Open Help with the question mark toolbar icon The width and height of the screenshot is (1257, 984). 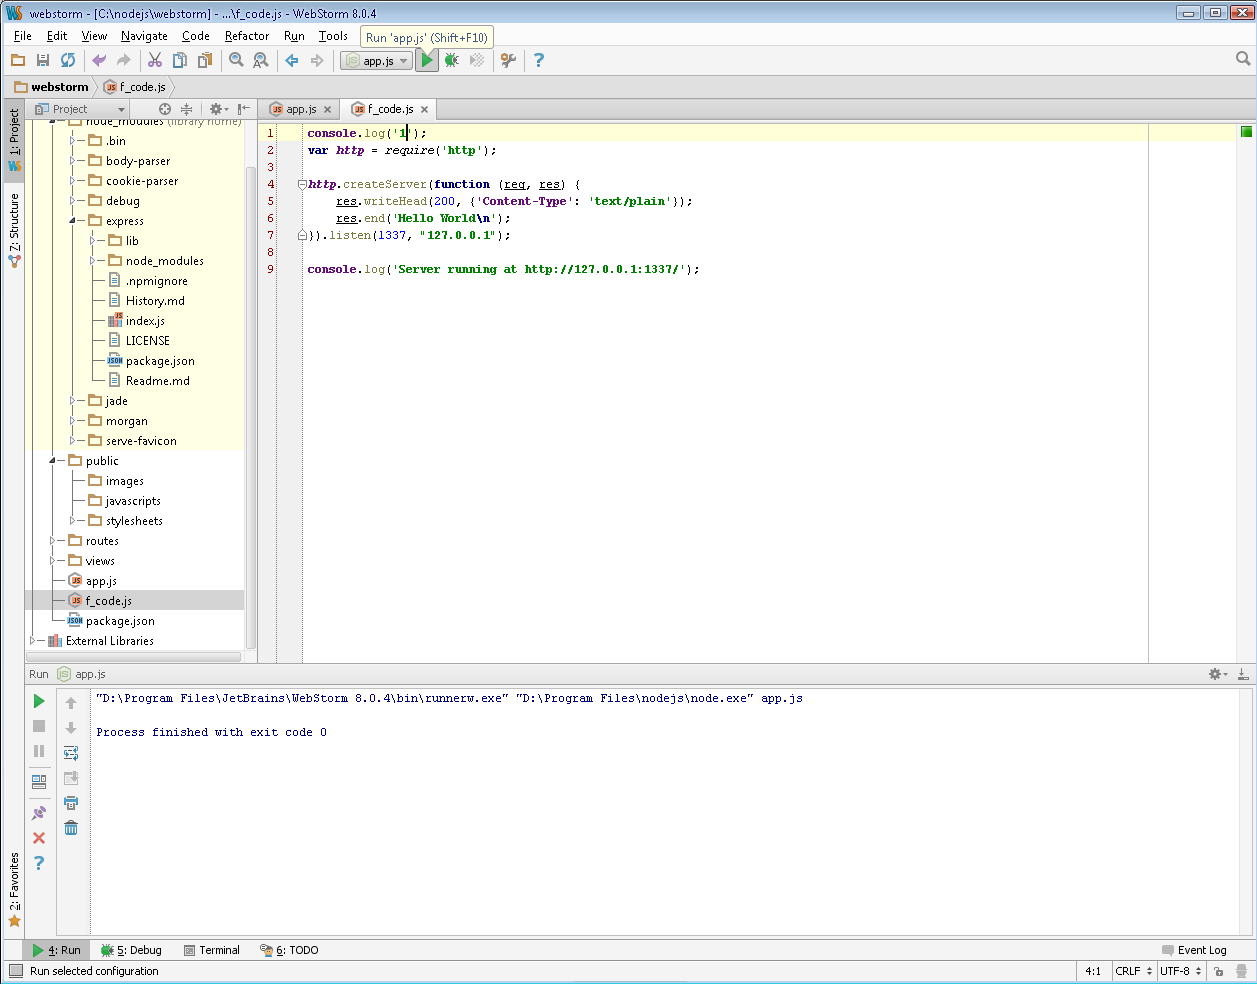click(x=539, y=60)
